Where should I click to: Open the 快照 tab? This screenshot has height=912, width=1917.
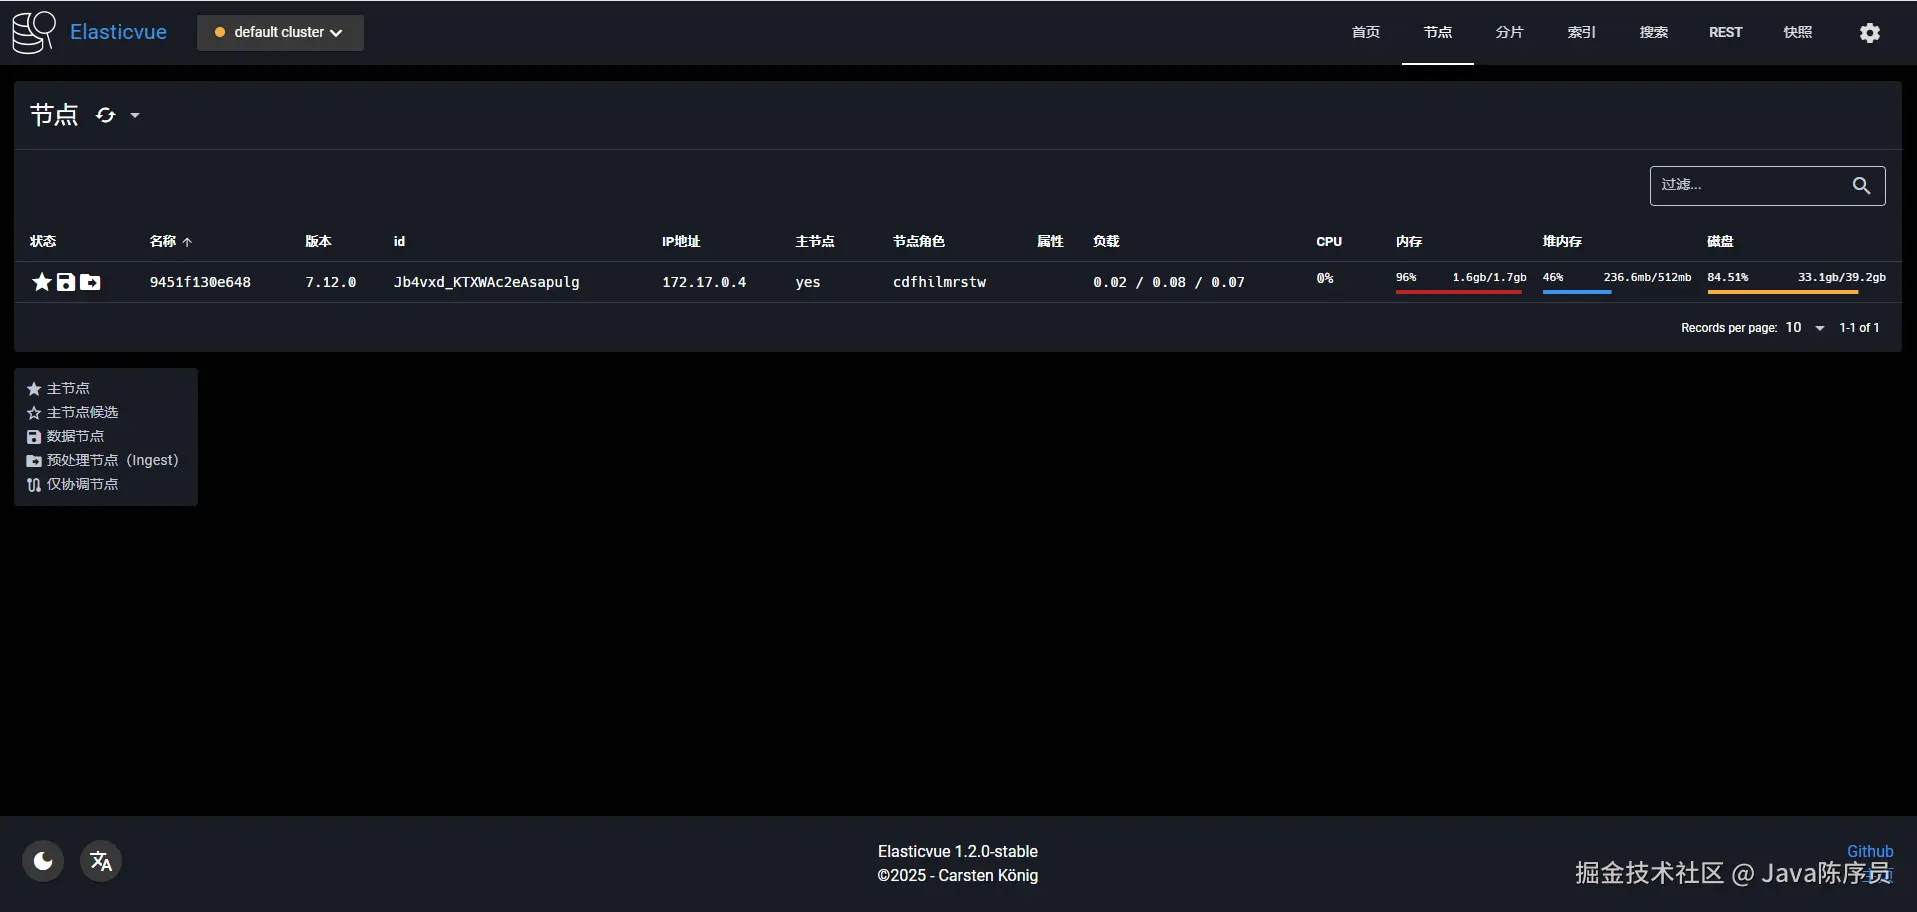click(x=1798, y=33)
